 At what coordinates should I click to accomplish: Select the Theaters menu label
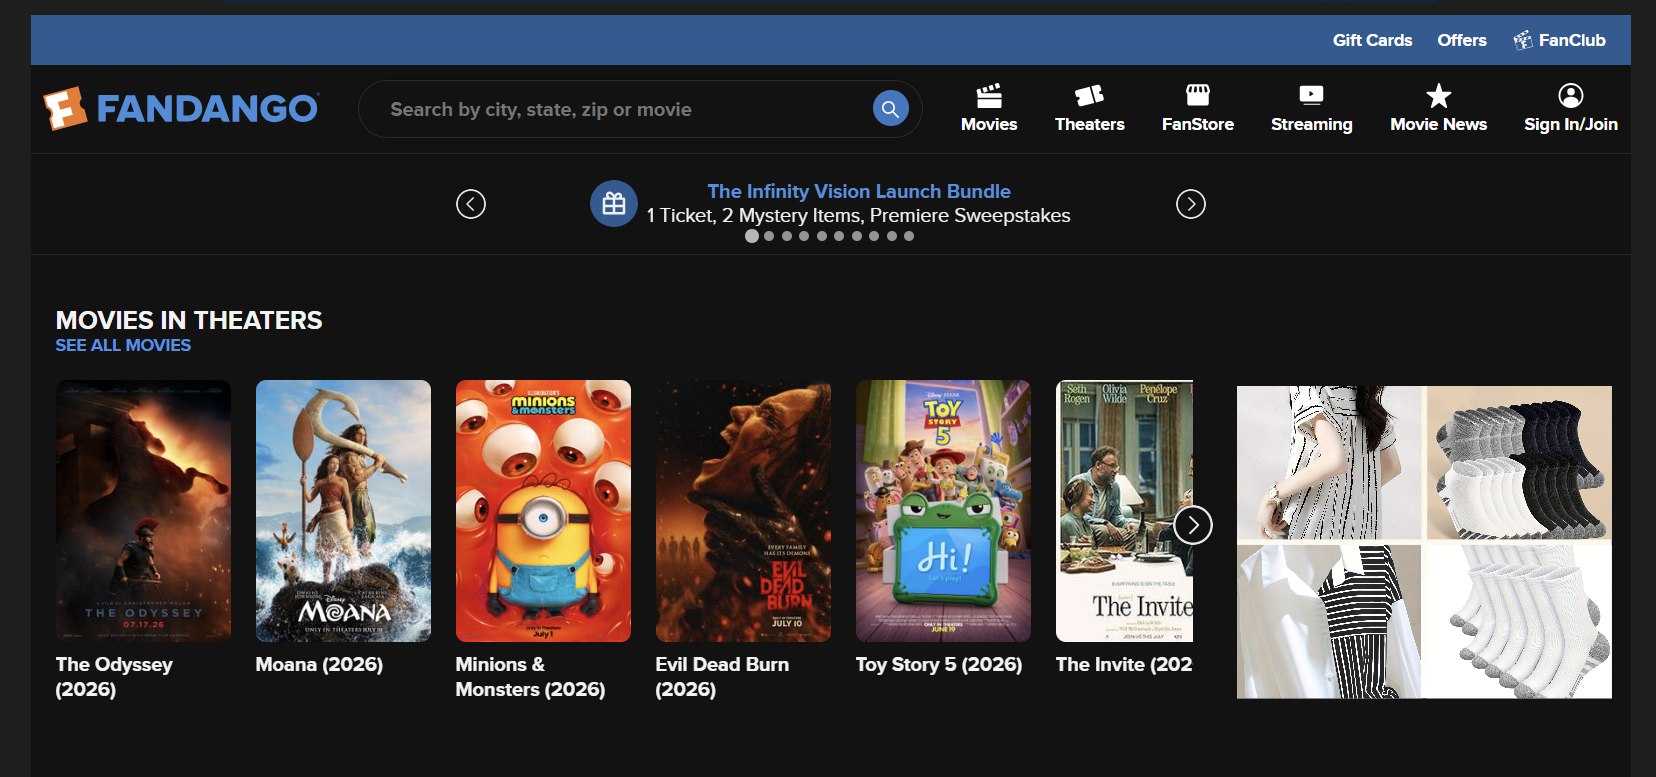(x=1089, y=124)
